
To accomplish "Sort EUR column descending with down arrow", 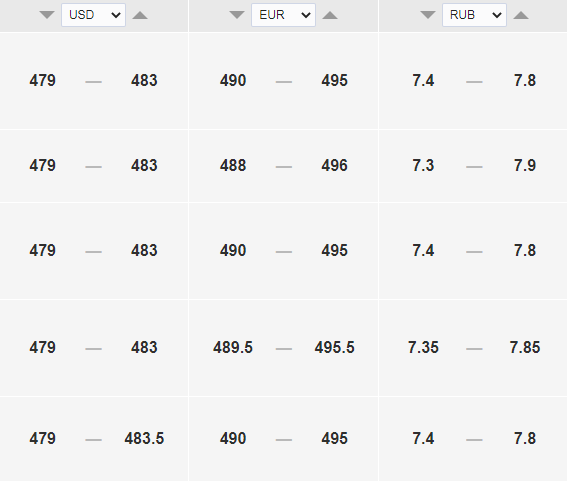I will (237, 15).
